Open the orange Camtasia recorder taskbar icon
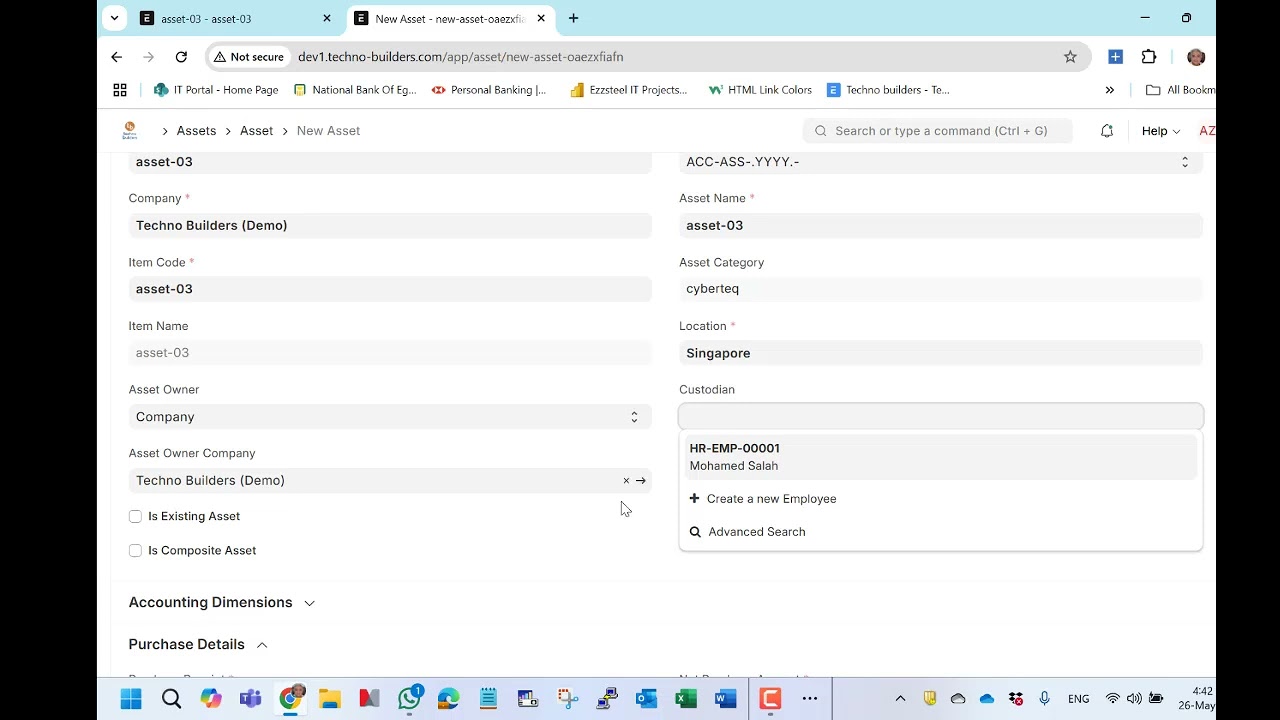Screen dimensions: 1280x720 pos(770,699)
